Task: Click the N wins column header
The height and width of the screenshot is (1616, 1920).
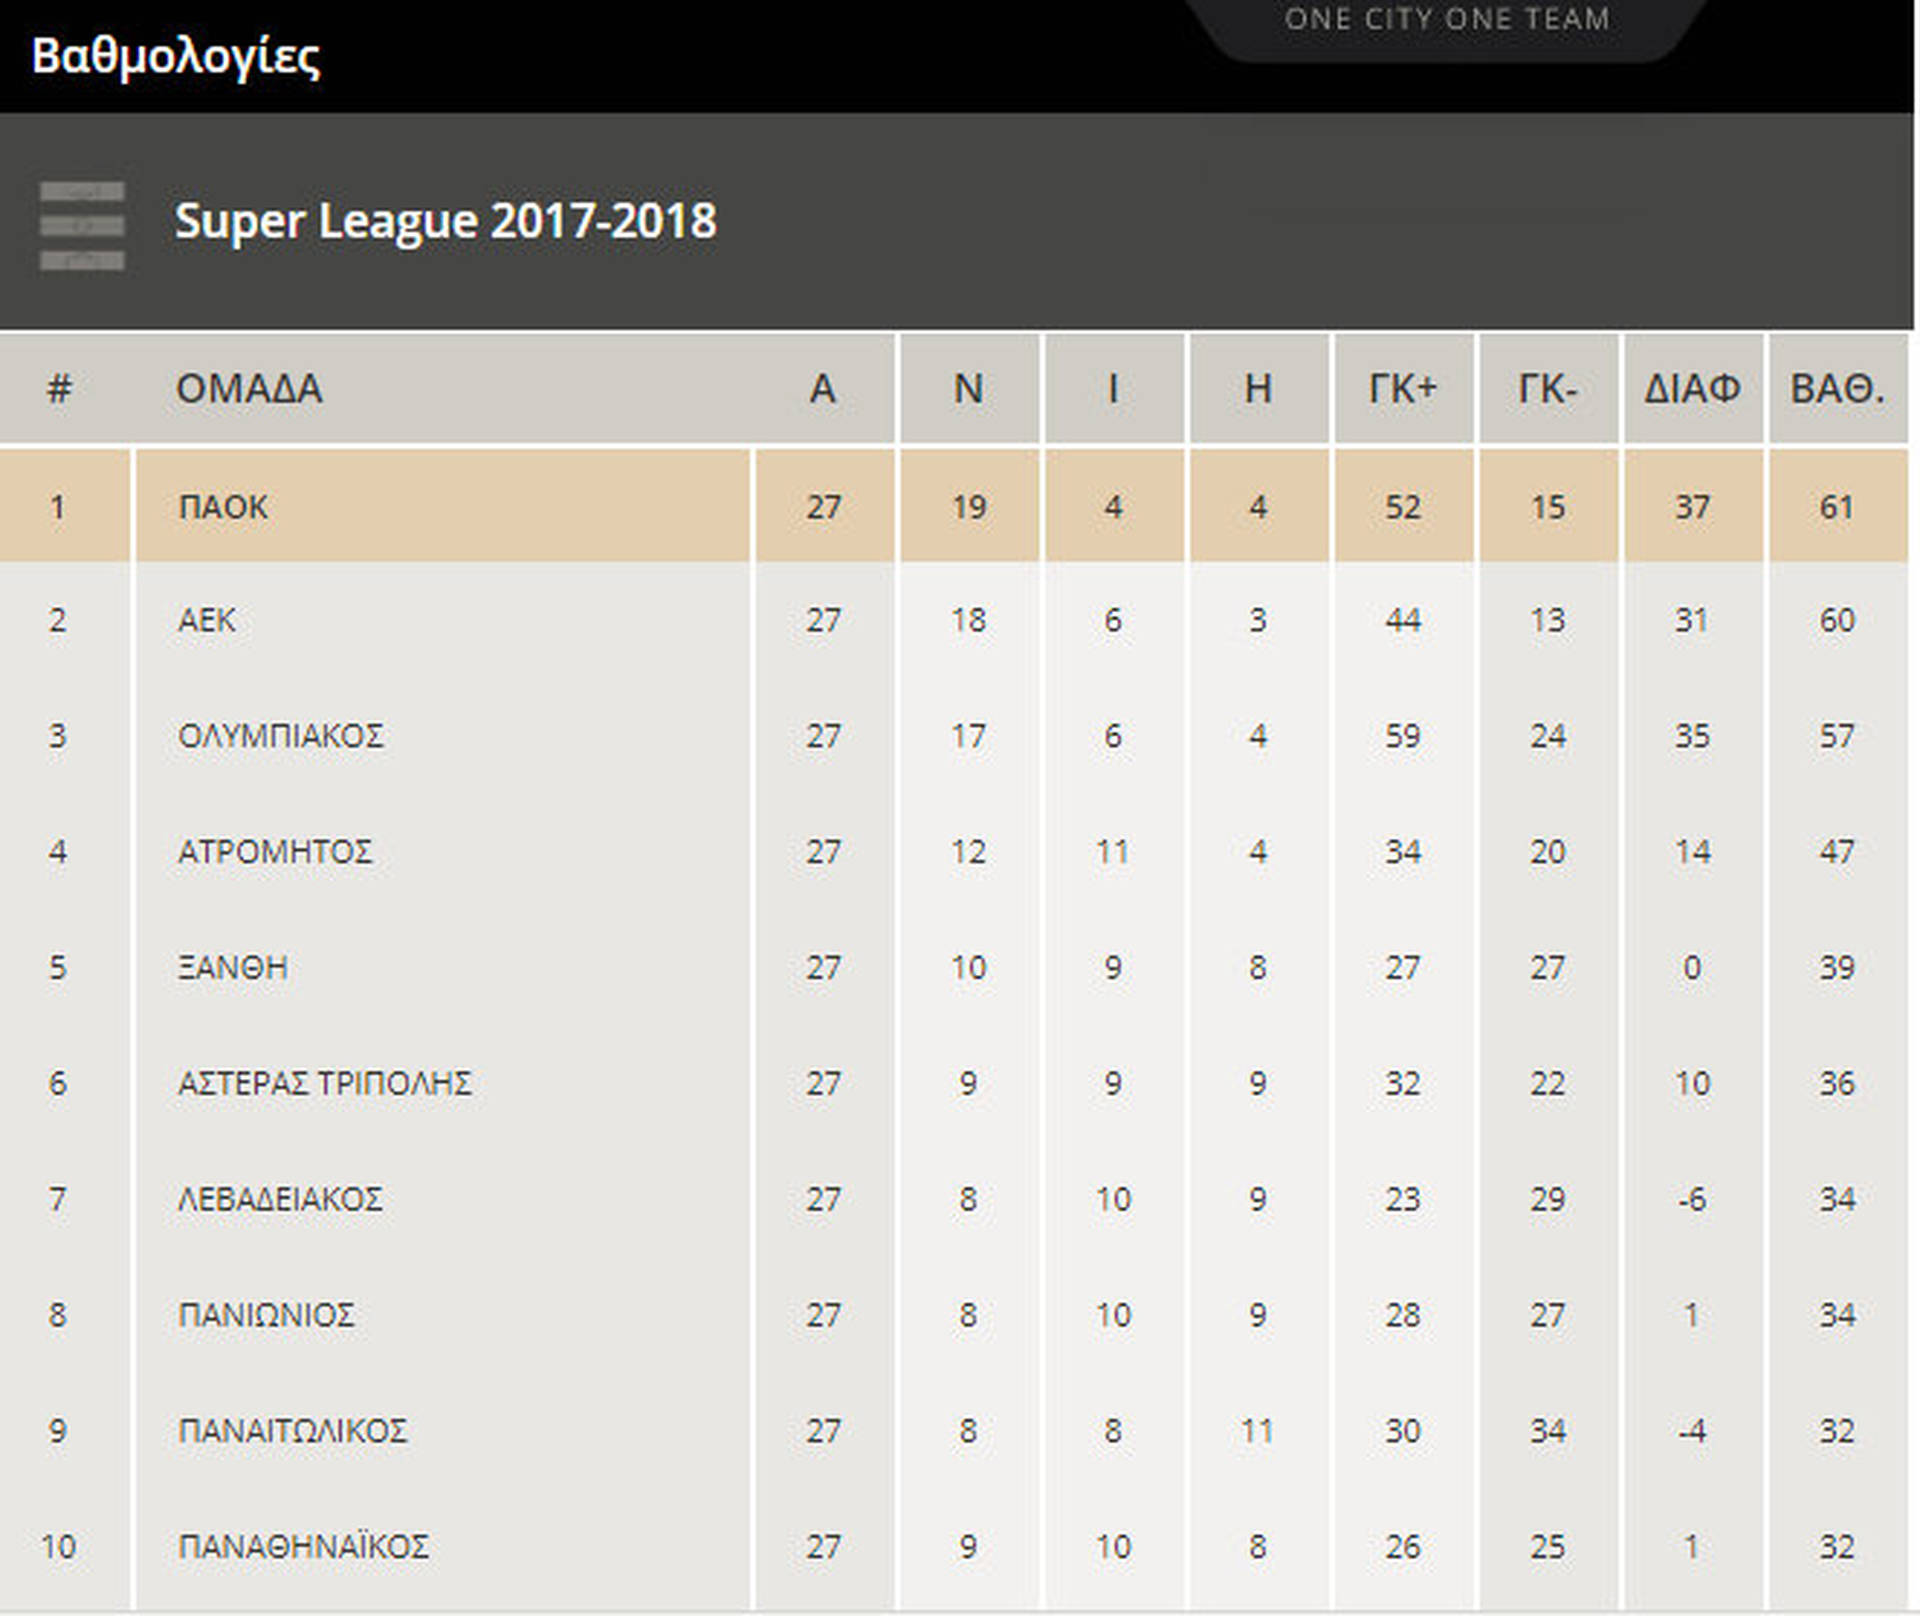Action: [968, 389]
